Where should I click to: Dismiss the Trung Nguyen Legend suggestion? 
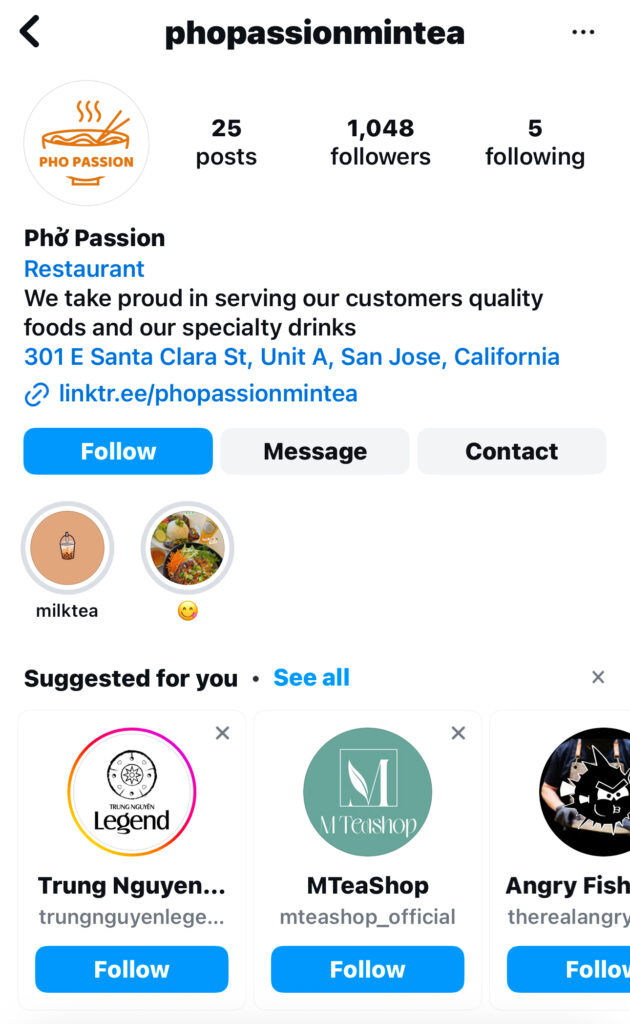222,733
